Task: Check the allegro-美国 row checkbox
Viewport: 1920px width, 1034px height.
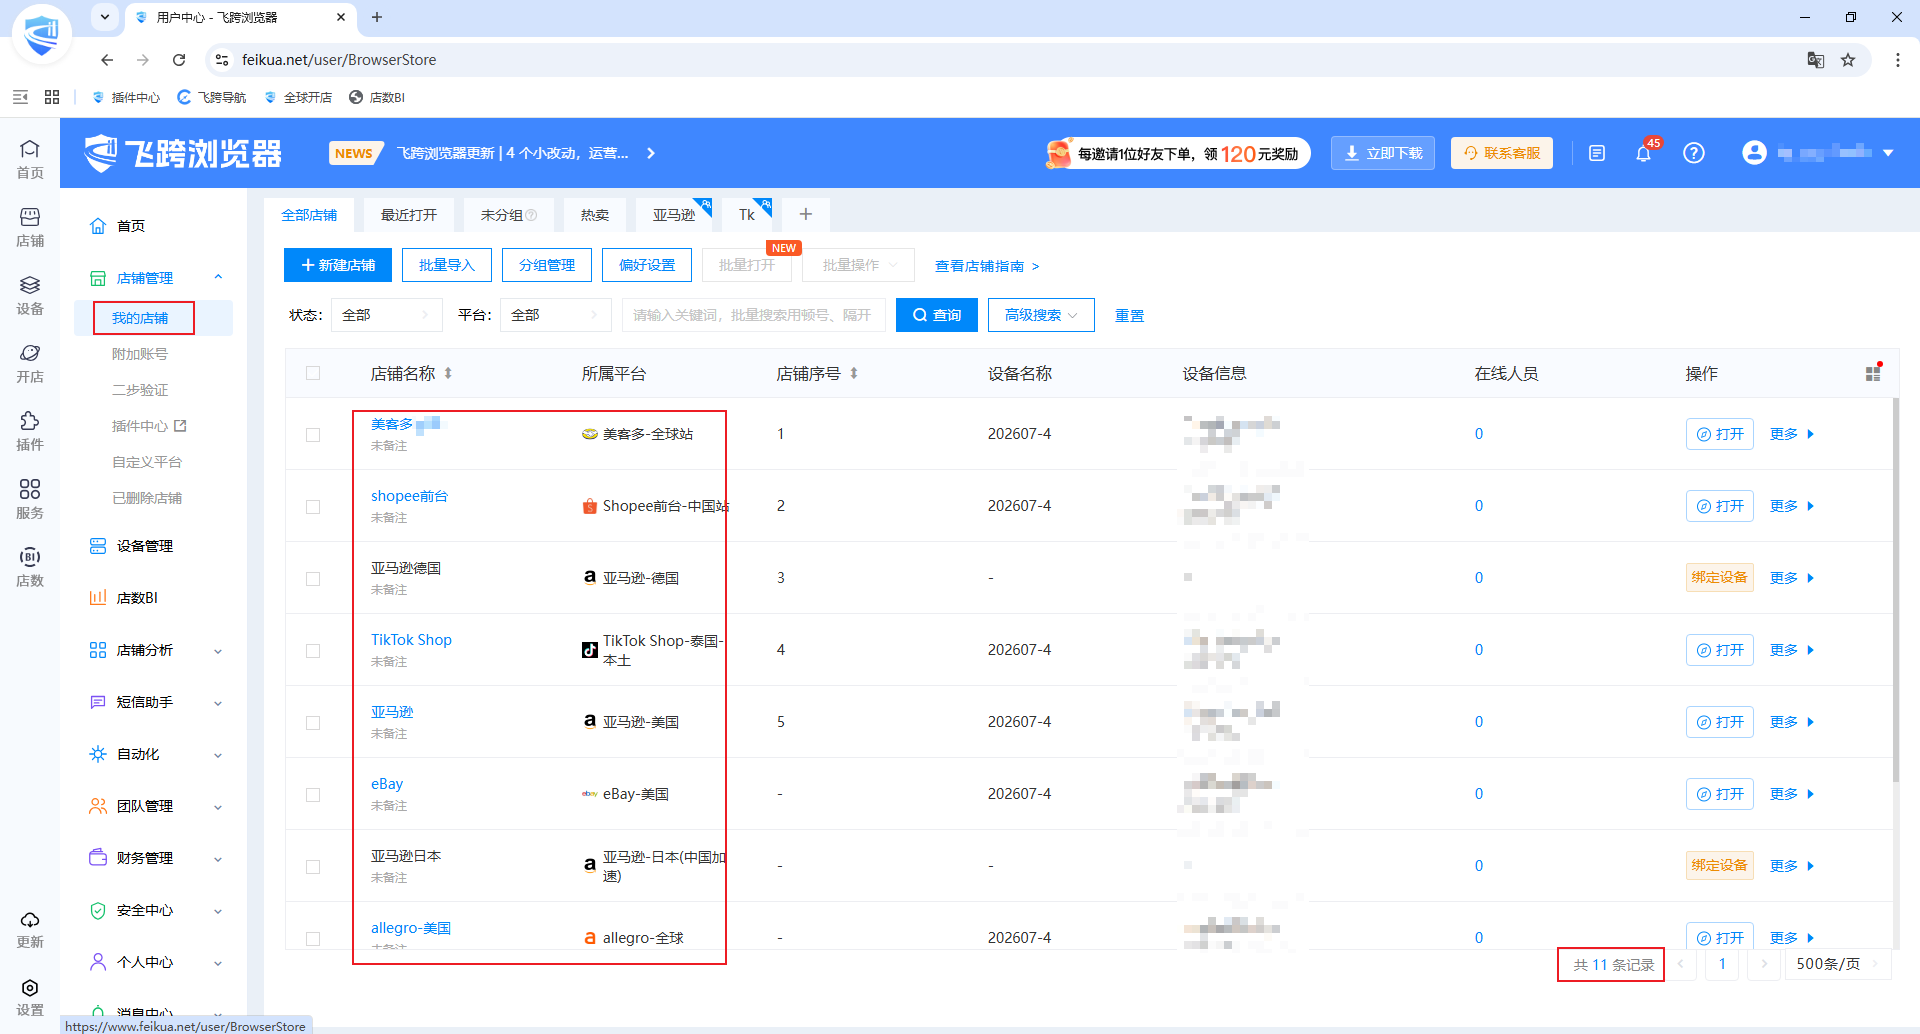Action: click(313, 939)
